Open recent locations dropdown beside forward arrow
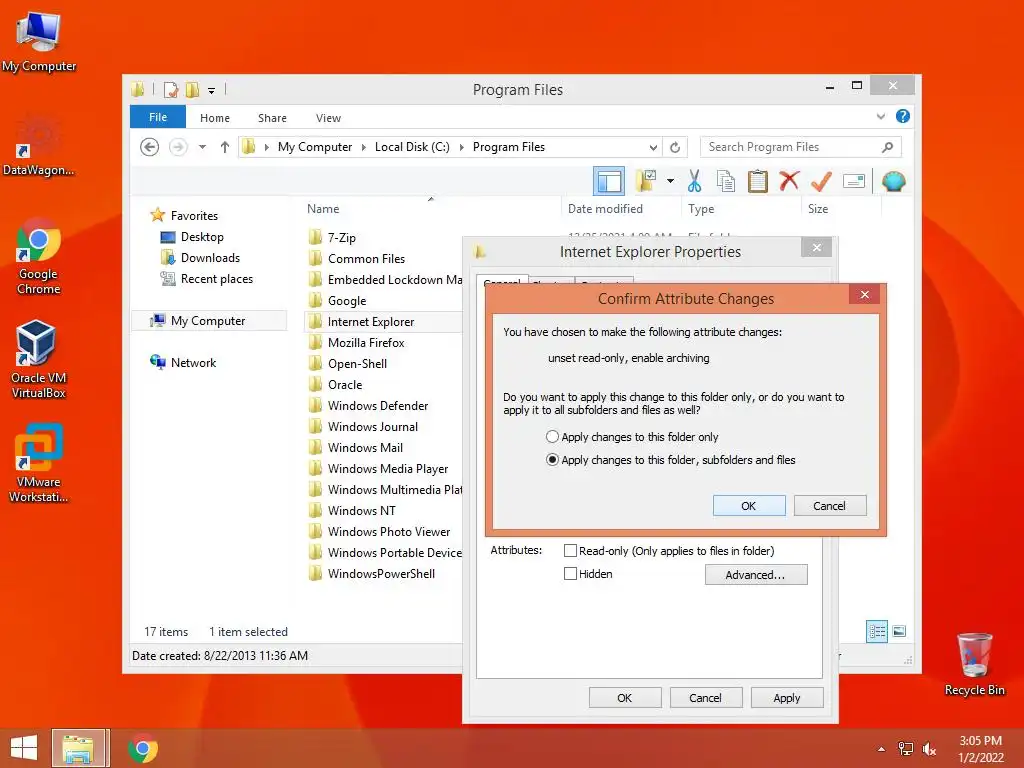 coord(202,147)
